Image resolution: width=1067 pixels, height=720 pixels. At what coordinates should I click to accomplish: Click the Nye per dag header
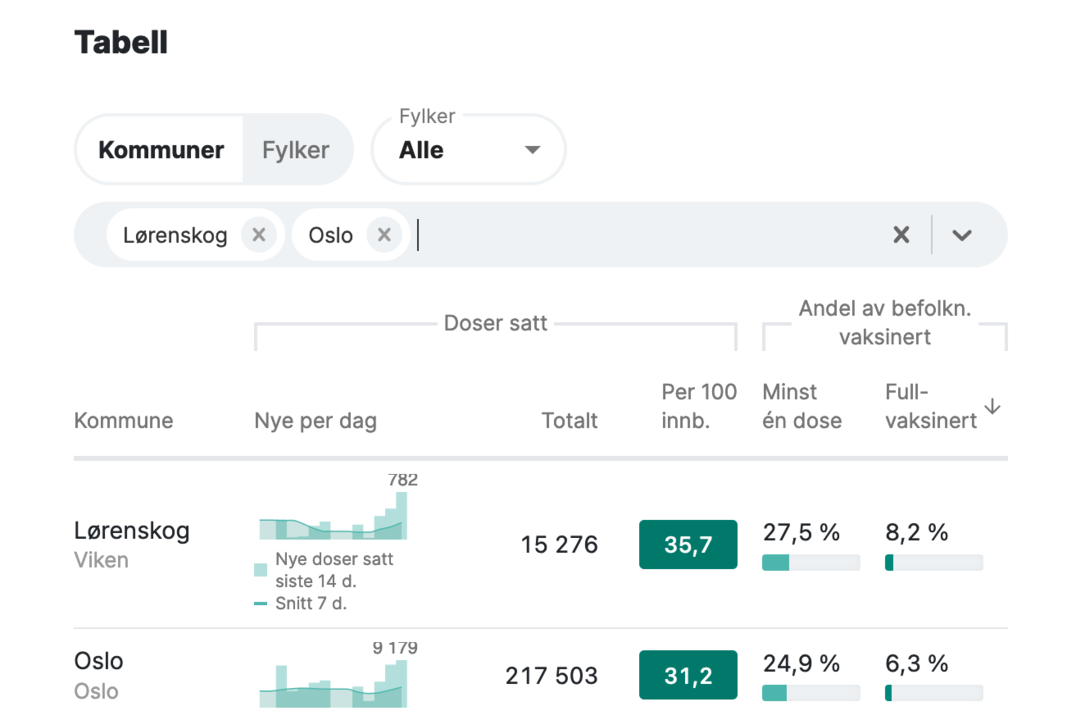pyautogui.click(x=315, y=420)
